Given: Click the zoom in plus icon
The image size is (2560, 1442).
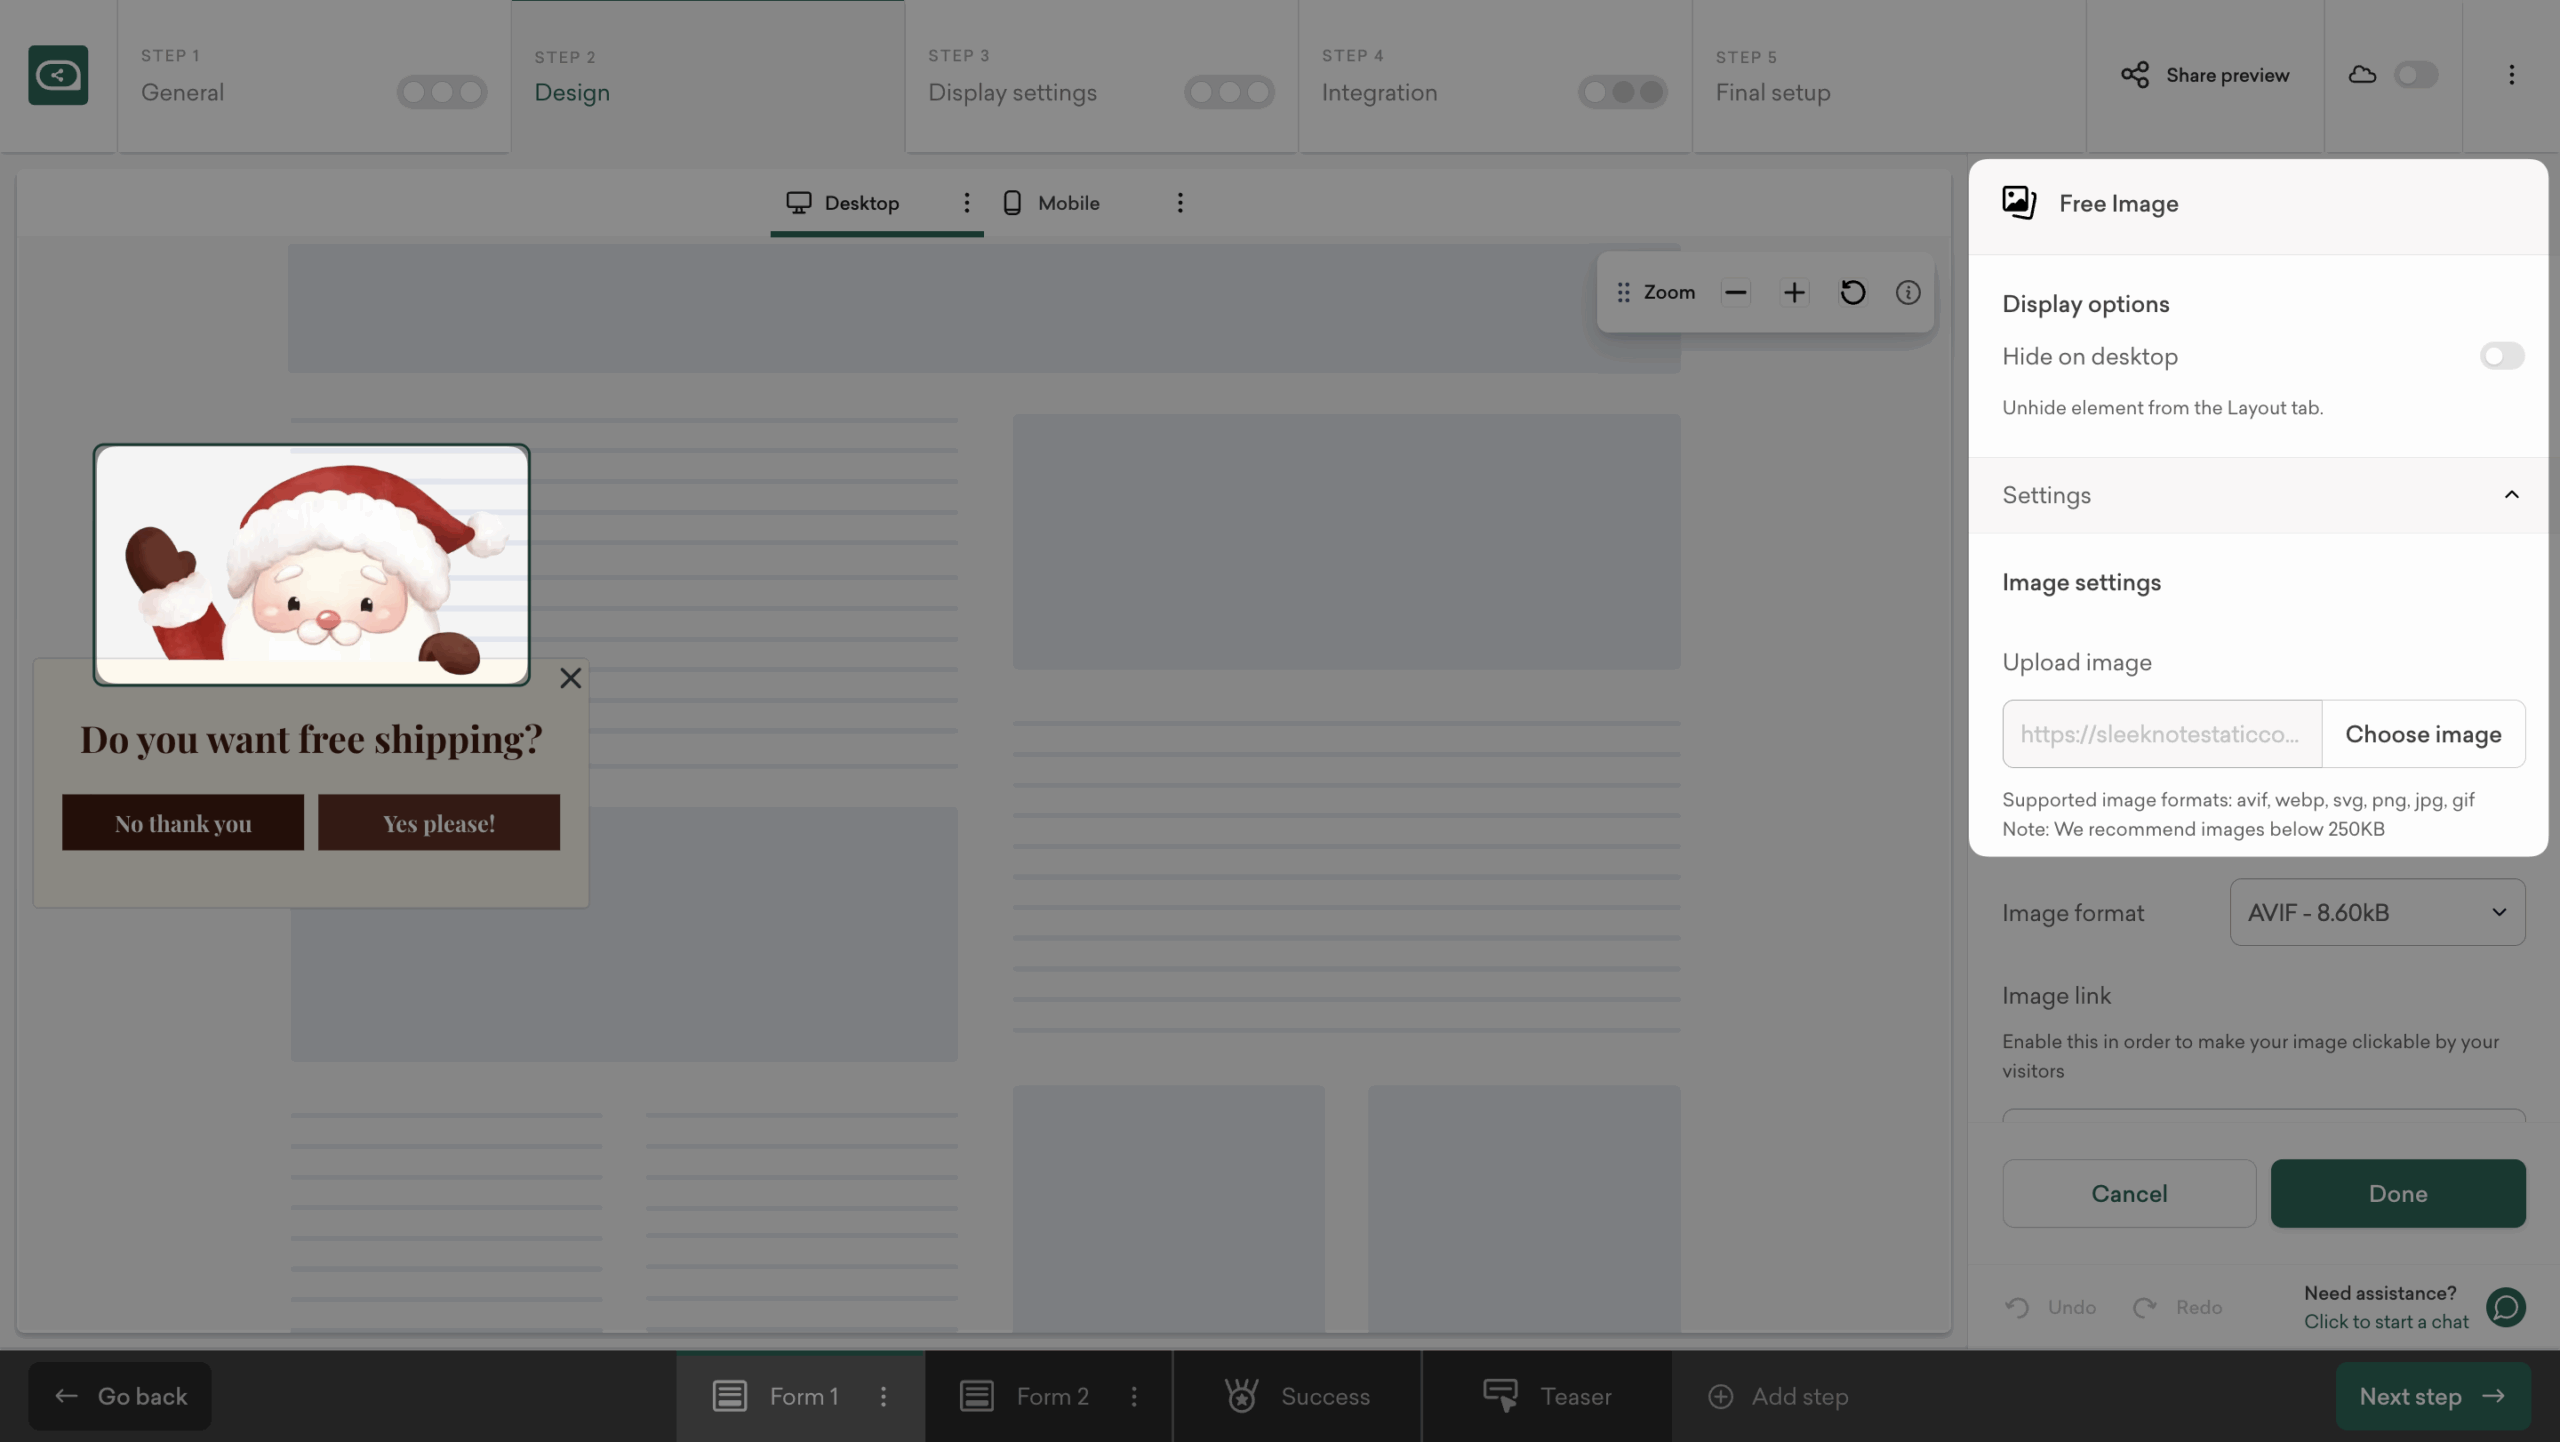Looking at the screenshot, I should [x=1794, y=292].
